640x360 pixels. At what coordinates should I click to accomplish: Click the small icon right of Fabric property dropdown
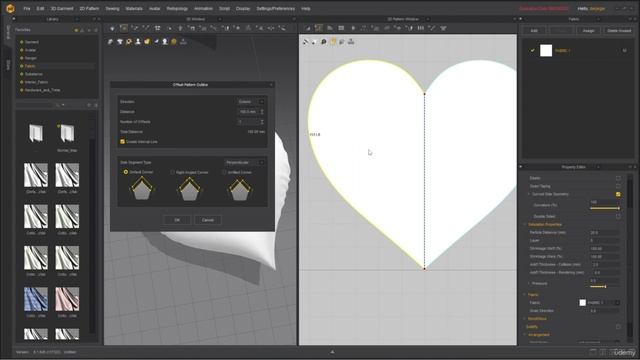pyautogui.click(x=618, y=302)
